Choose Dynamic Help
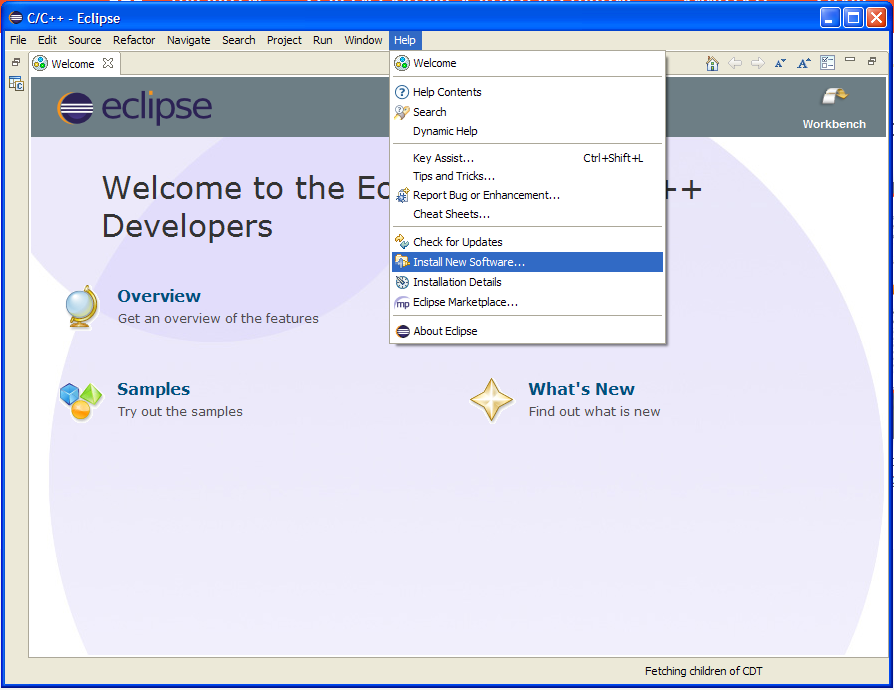The image size is (894, 690). [527, 131]
